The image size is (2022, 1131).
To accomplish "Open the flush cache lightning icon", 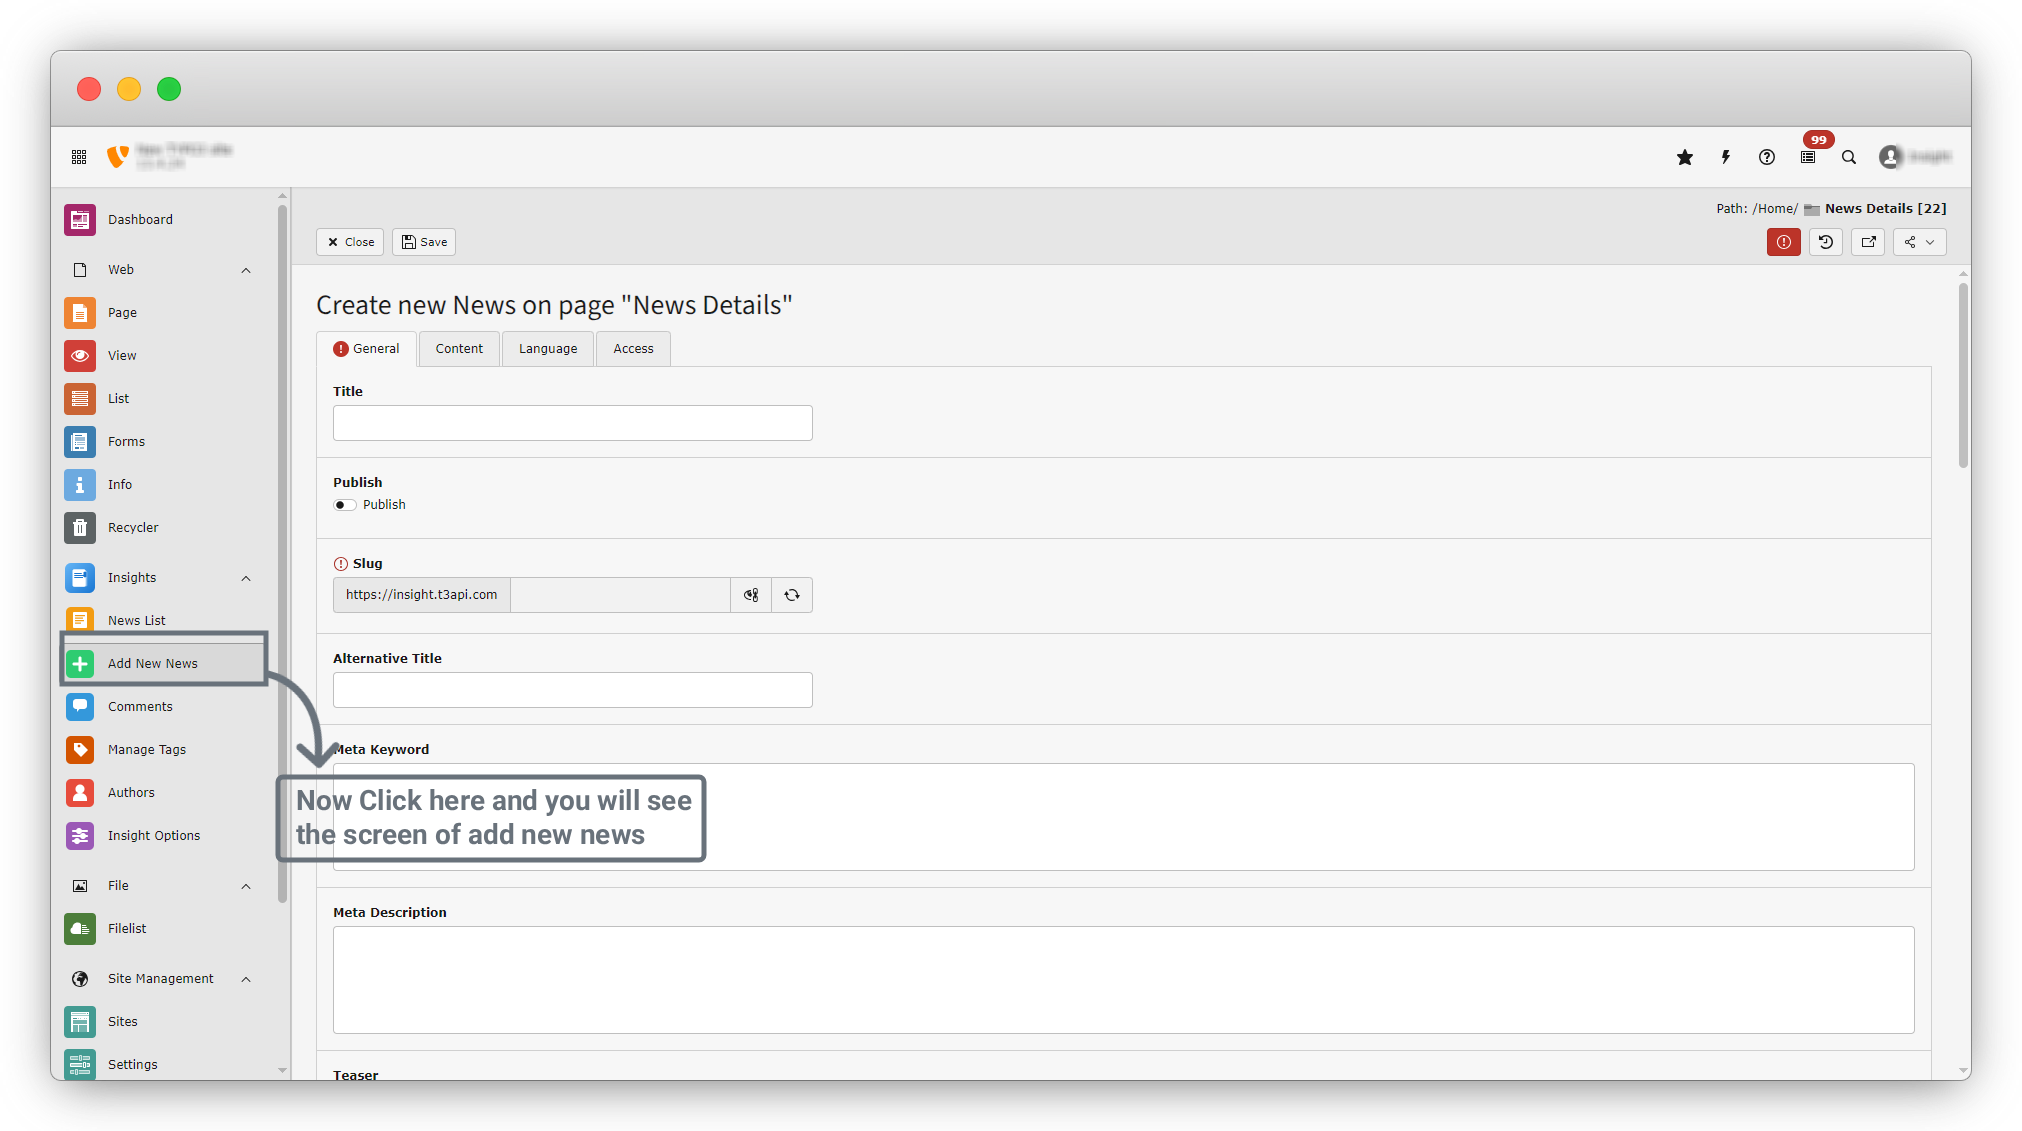I will (x=1726, y=157).
